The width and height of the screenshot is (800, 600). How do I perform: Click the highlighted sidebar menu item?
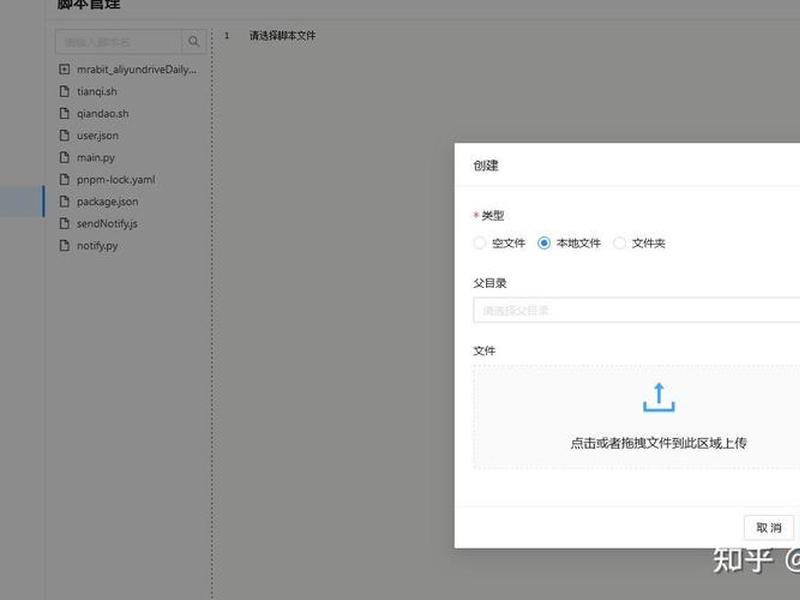(22, 201)
